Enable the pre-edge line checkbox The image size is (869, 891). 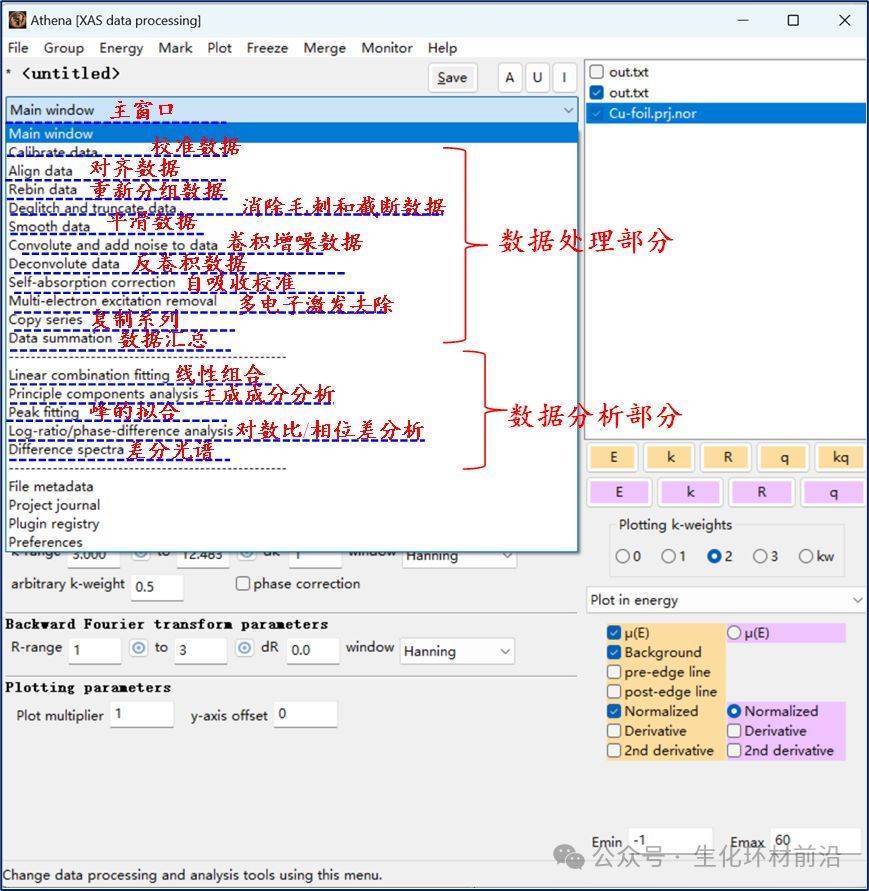614,672
